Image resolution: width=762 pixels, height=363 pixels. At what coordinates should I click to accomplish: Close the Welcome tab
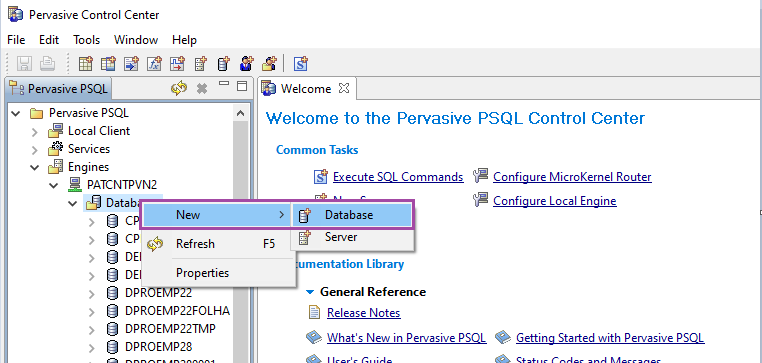[344, 88]
